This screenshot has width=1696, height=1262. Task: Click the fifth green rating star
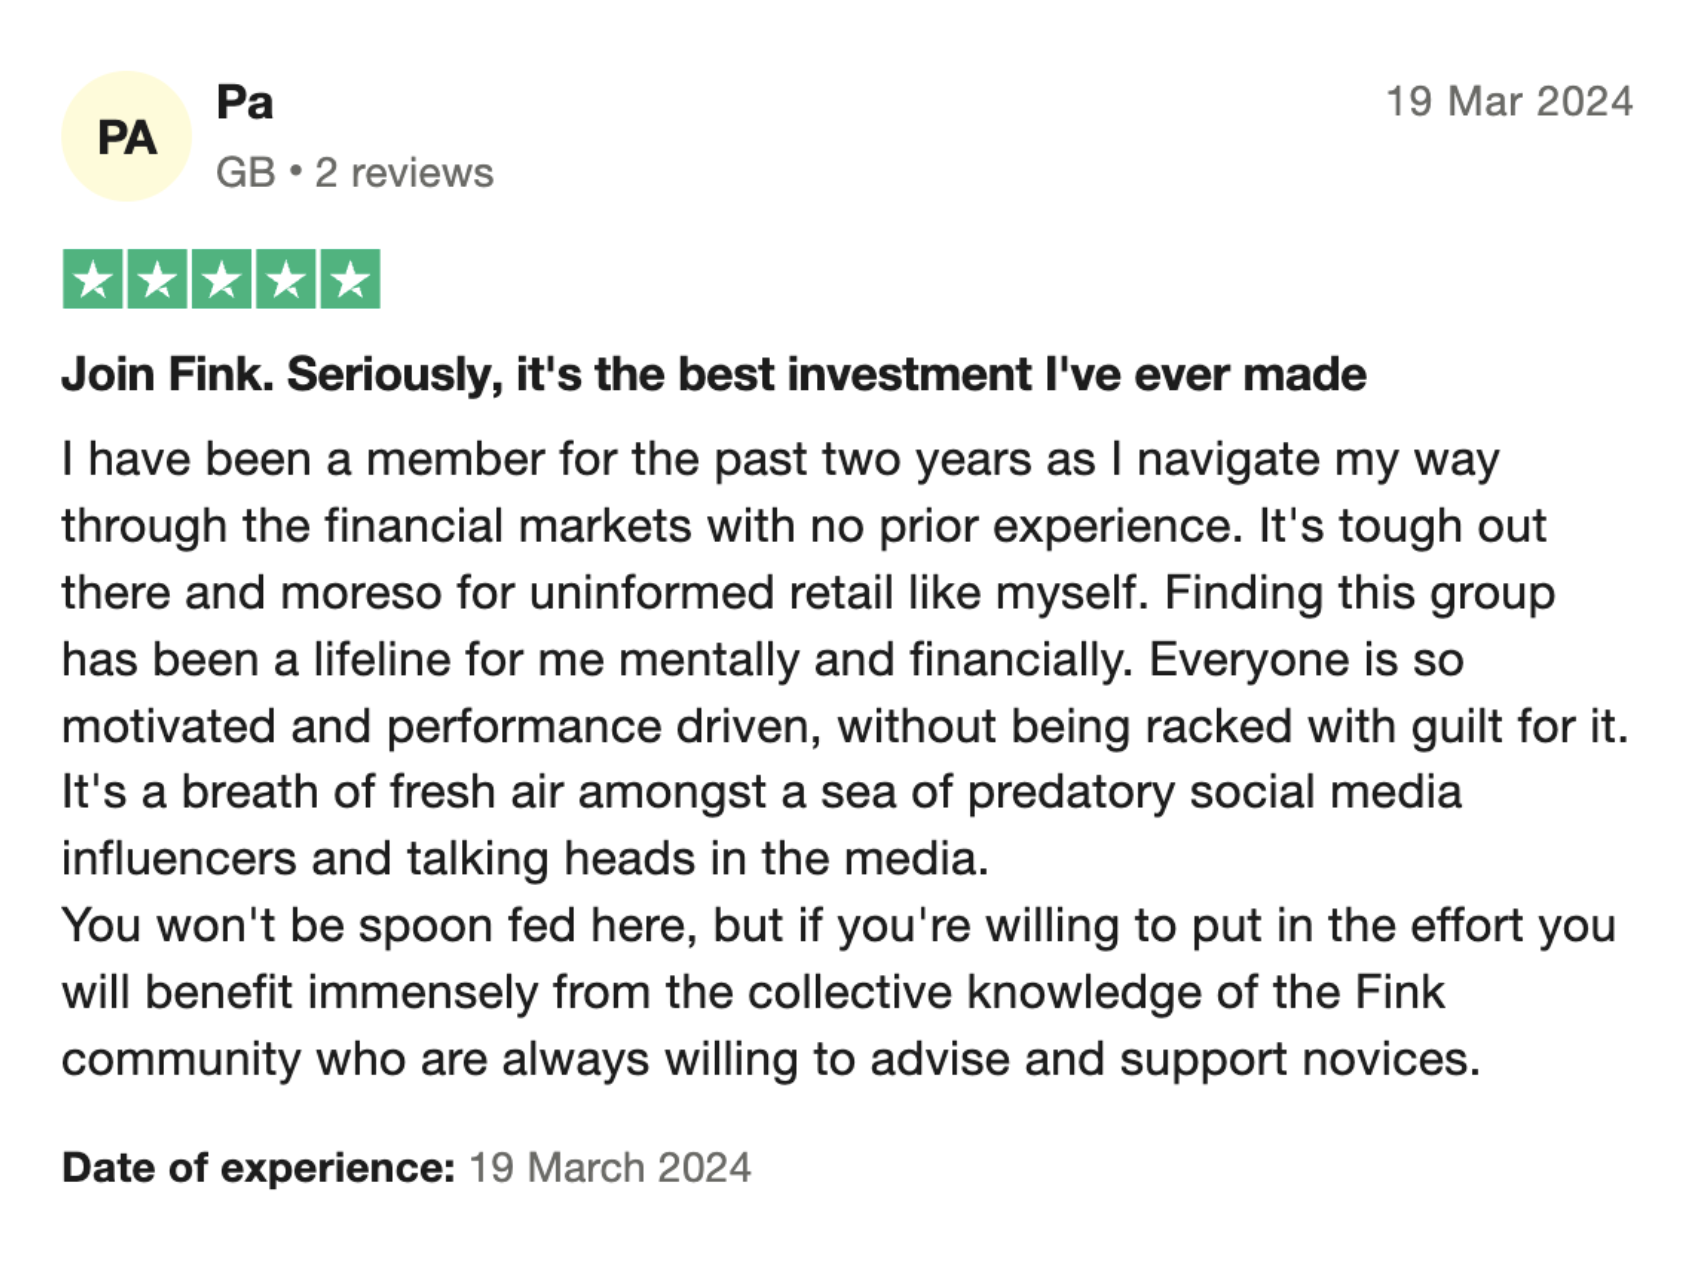[350, 279]
